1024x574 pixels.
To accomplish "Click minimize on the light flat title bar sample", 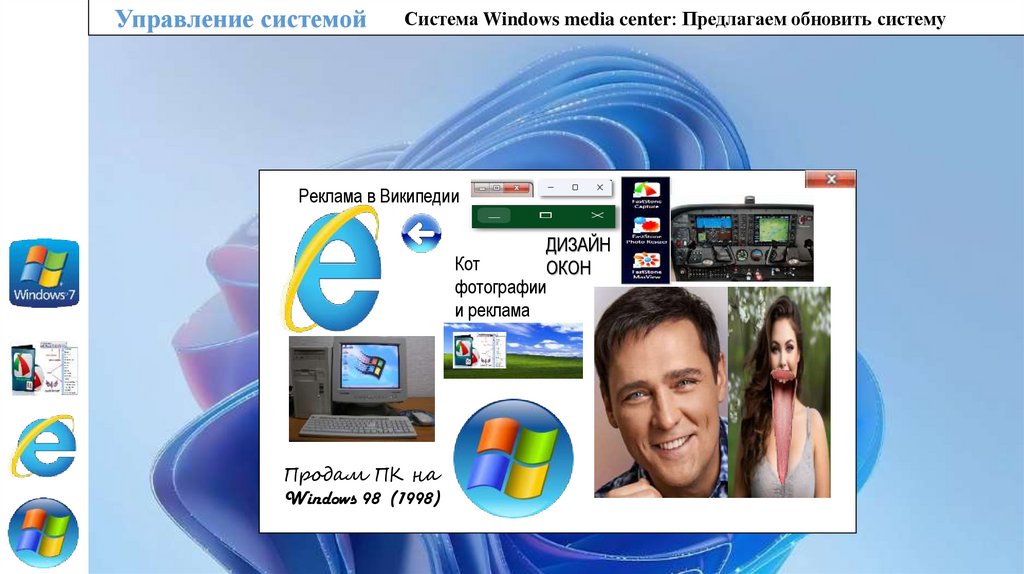I will (x=551, y=187).
